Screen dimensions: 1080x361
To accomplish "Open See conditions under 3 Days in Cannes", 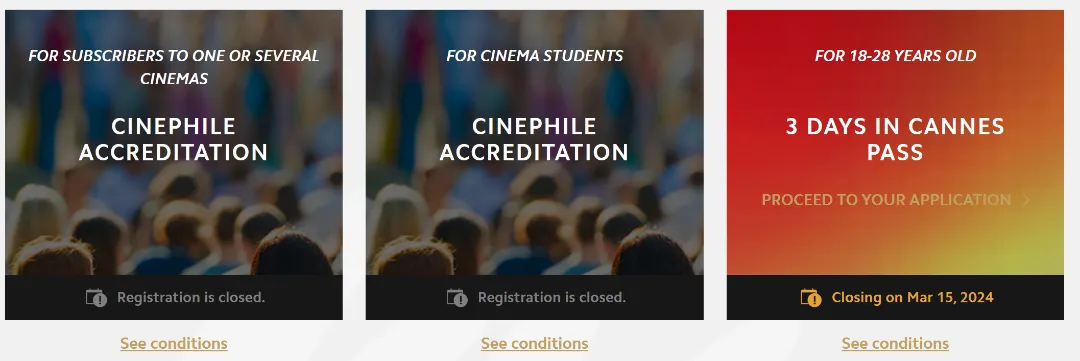I will click(x=895, y=343).
